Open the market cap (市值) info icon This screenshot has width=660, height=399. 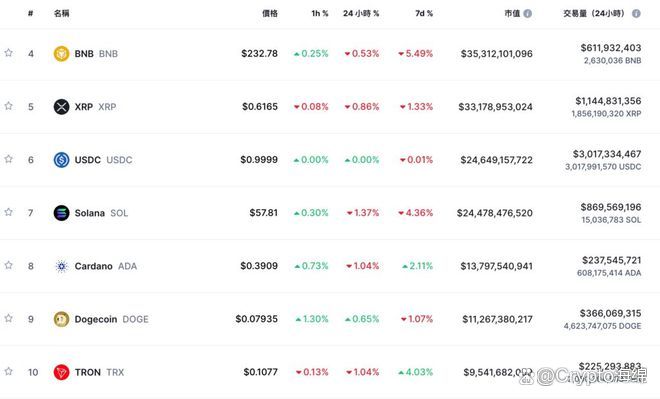(527, 13)
